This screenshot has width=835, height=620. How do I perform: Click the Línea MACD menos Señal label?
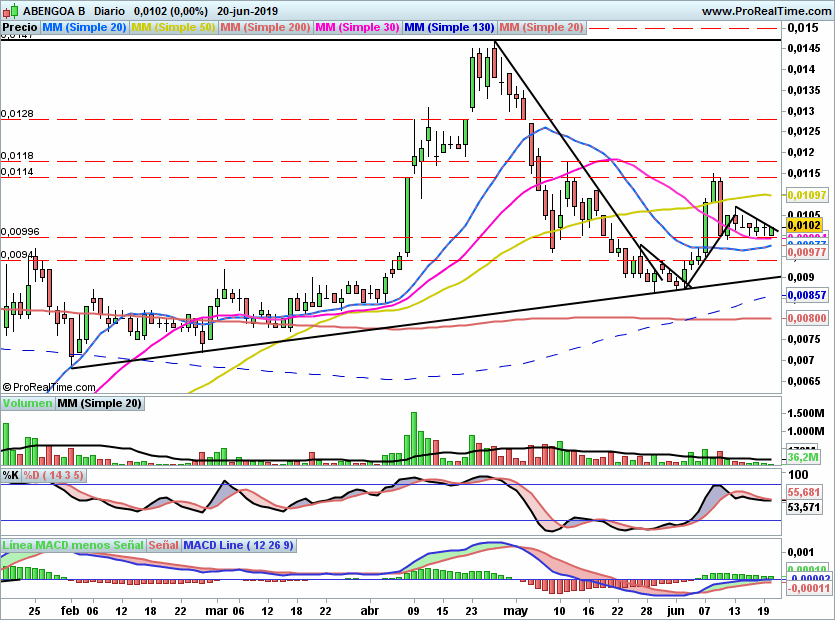pos(73,545)
